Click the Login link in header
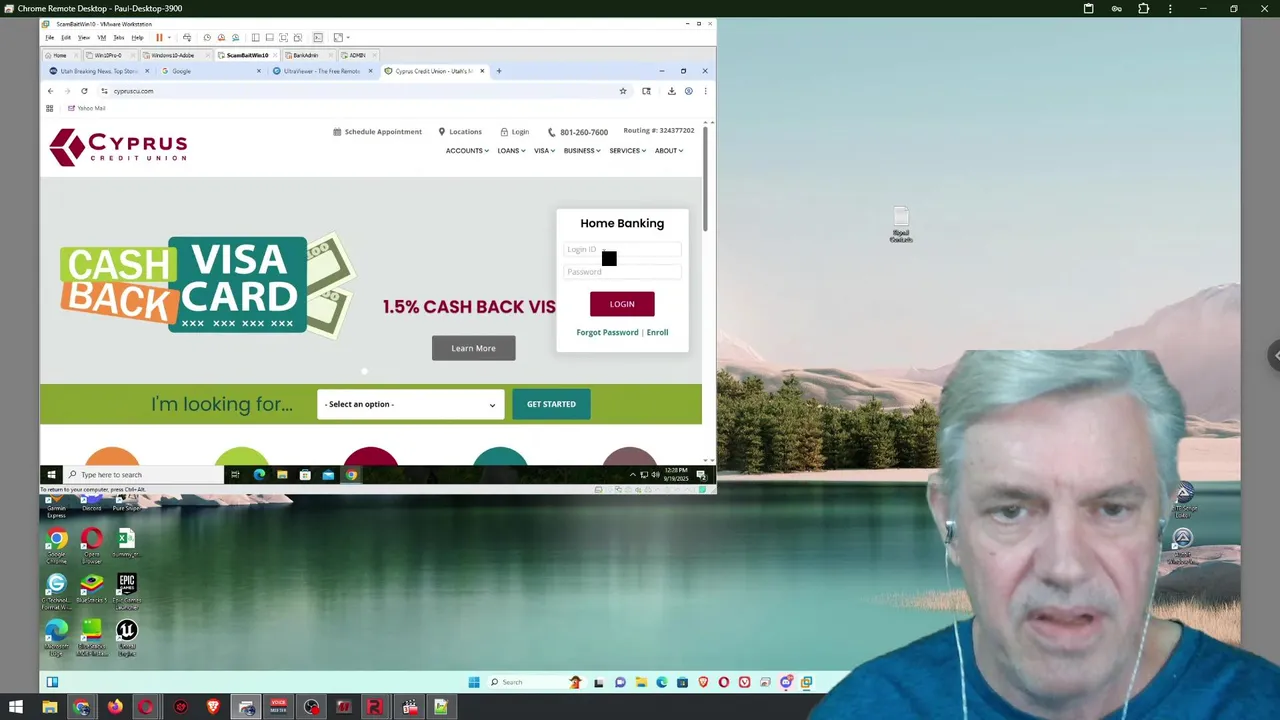The height and width of the screenshot is (720, 1280). coord(515,132)
